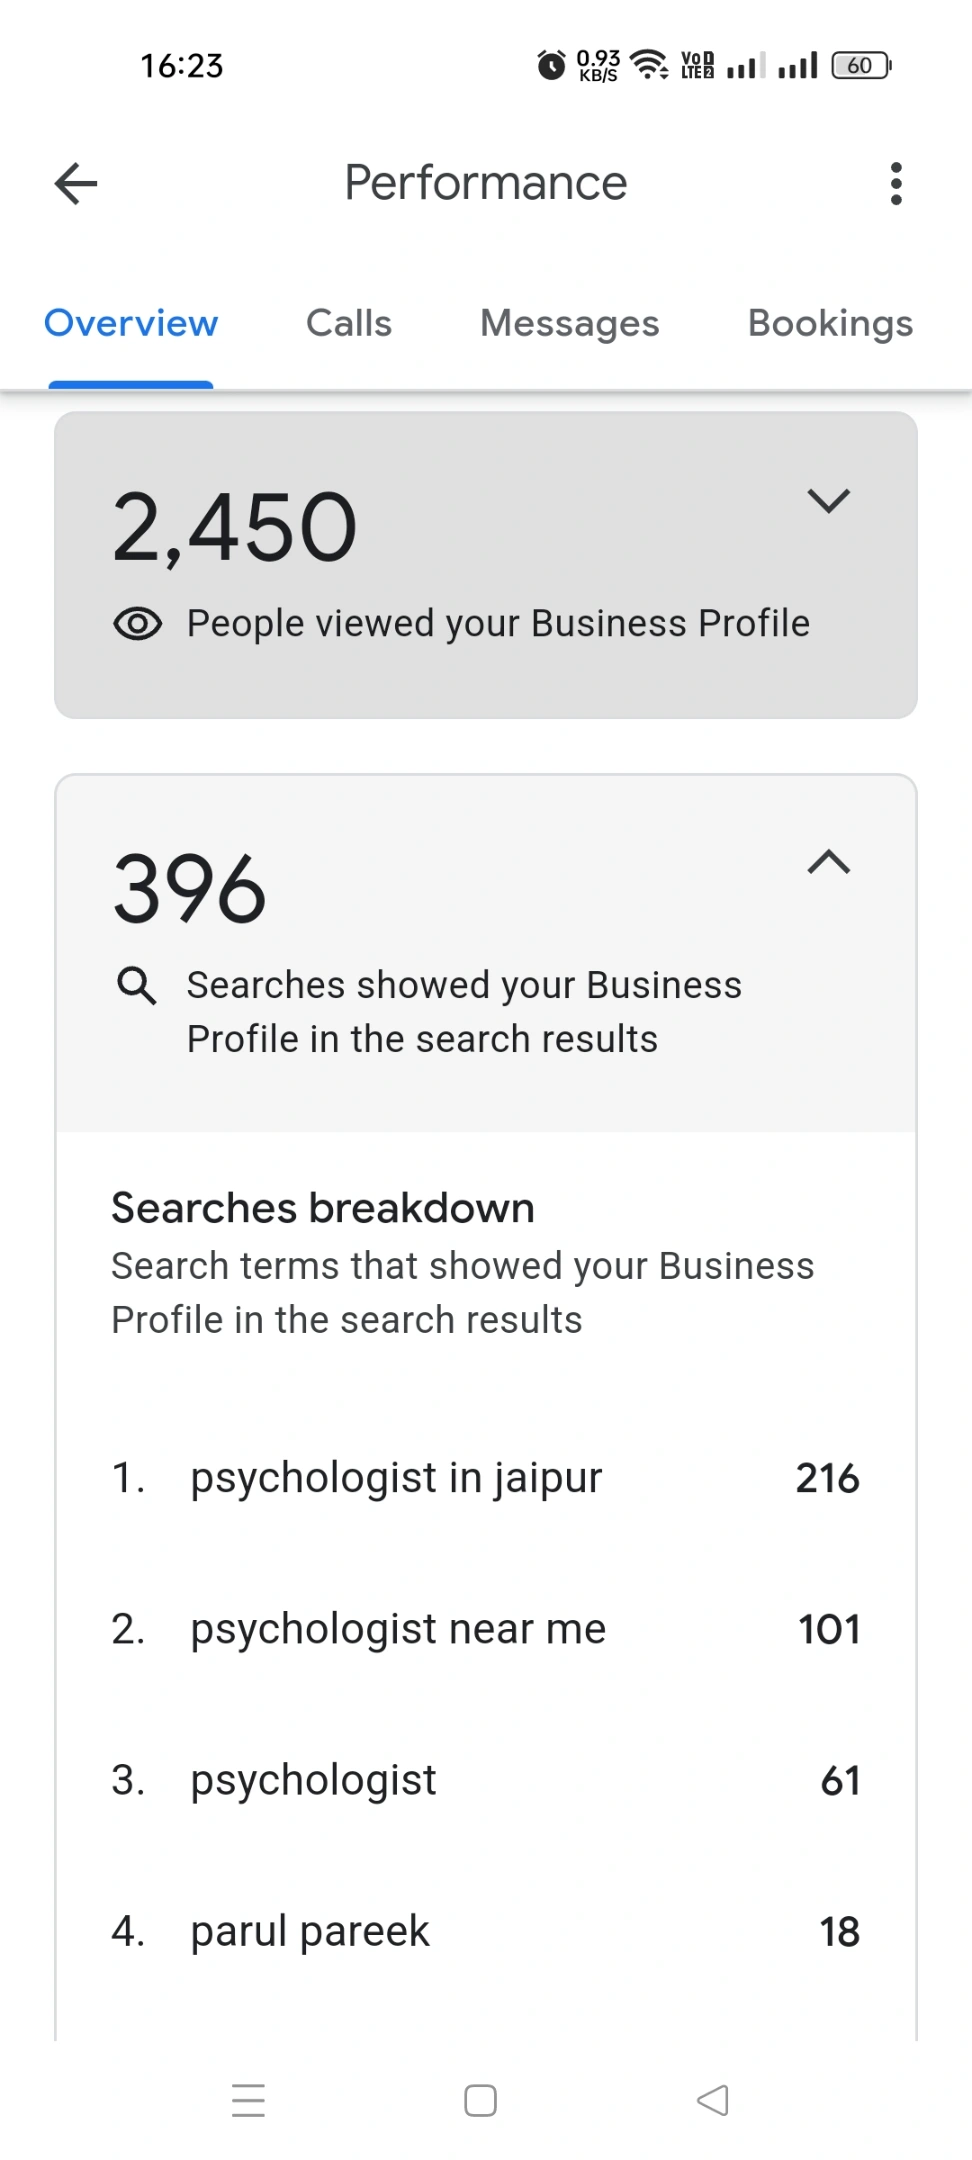The width and height of the screenshot is (972, 2160).
Task: Tap the alarm clock status icon
Action: (x=551, y=66)
